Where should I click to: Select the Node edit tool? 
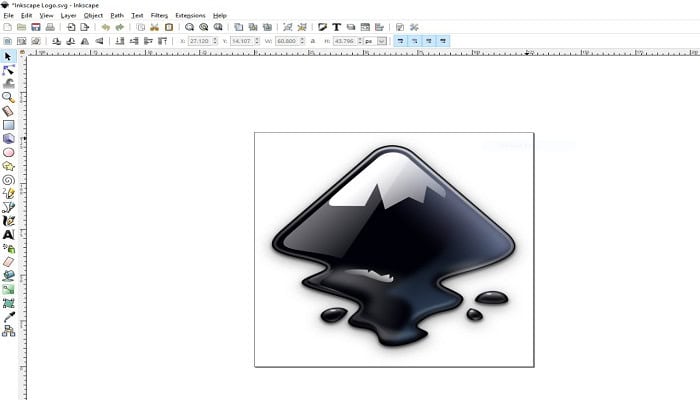click(x=8, y=70)
